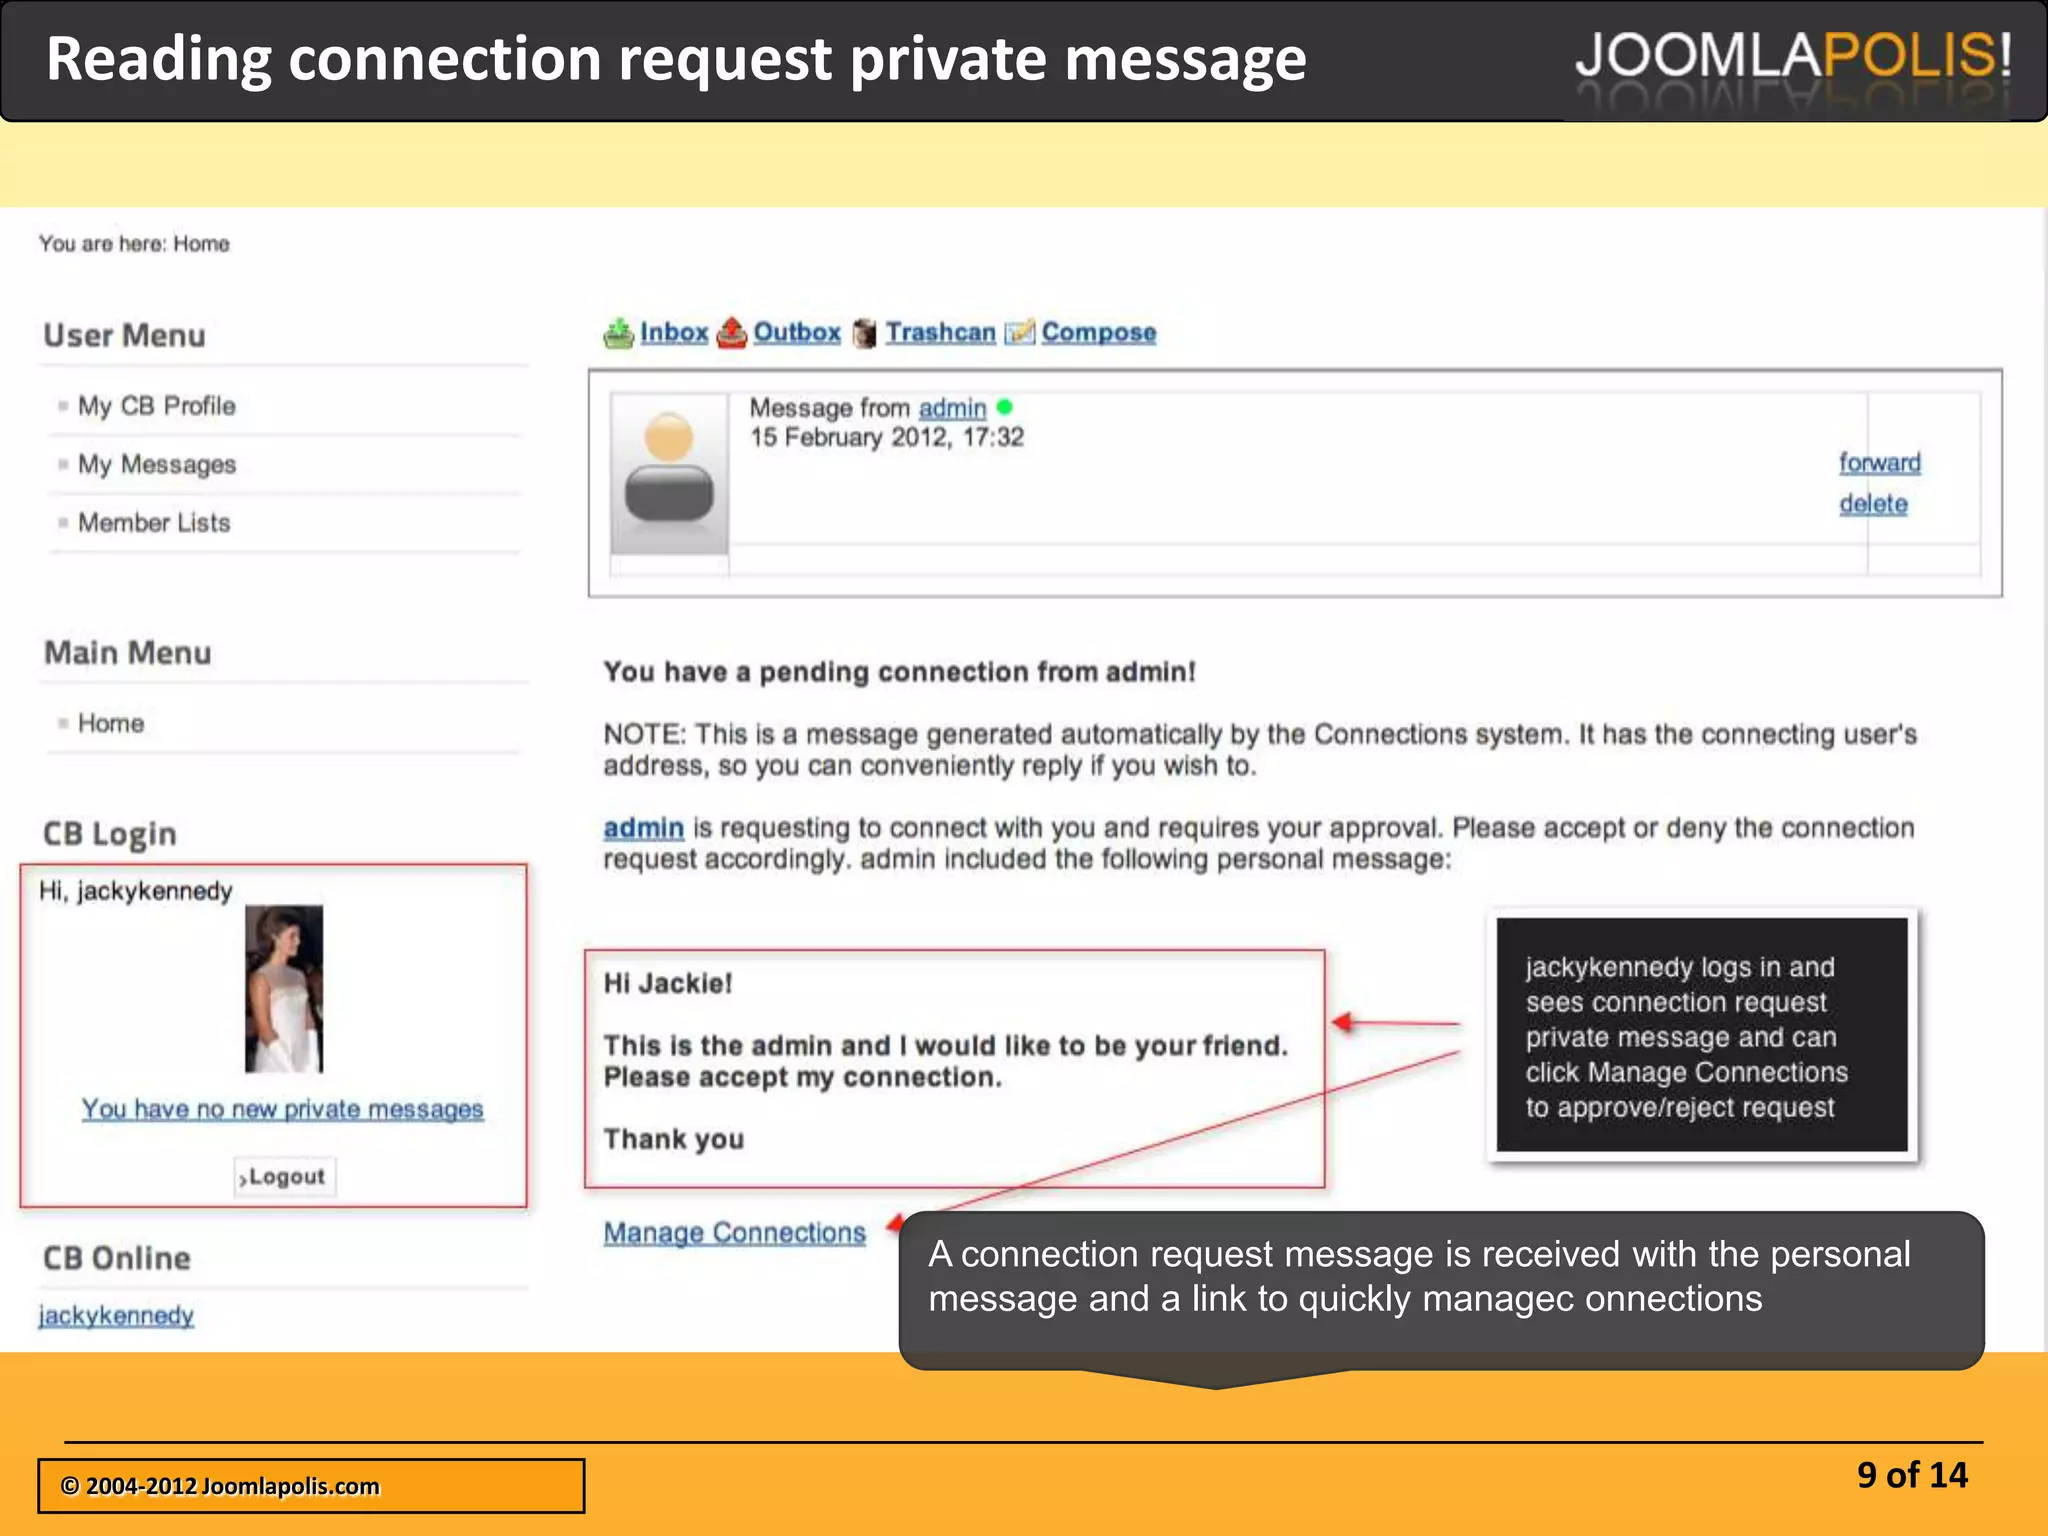The height and width of the screenshot is (1536, 2048).
Task: Open the Compose link
Action: [x=1099, y=333]
